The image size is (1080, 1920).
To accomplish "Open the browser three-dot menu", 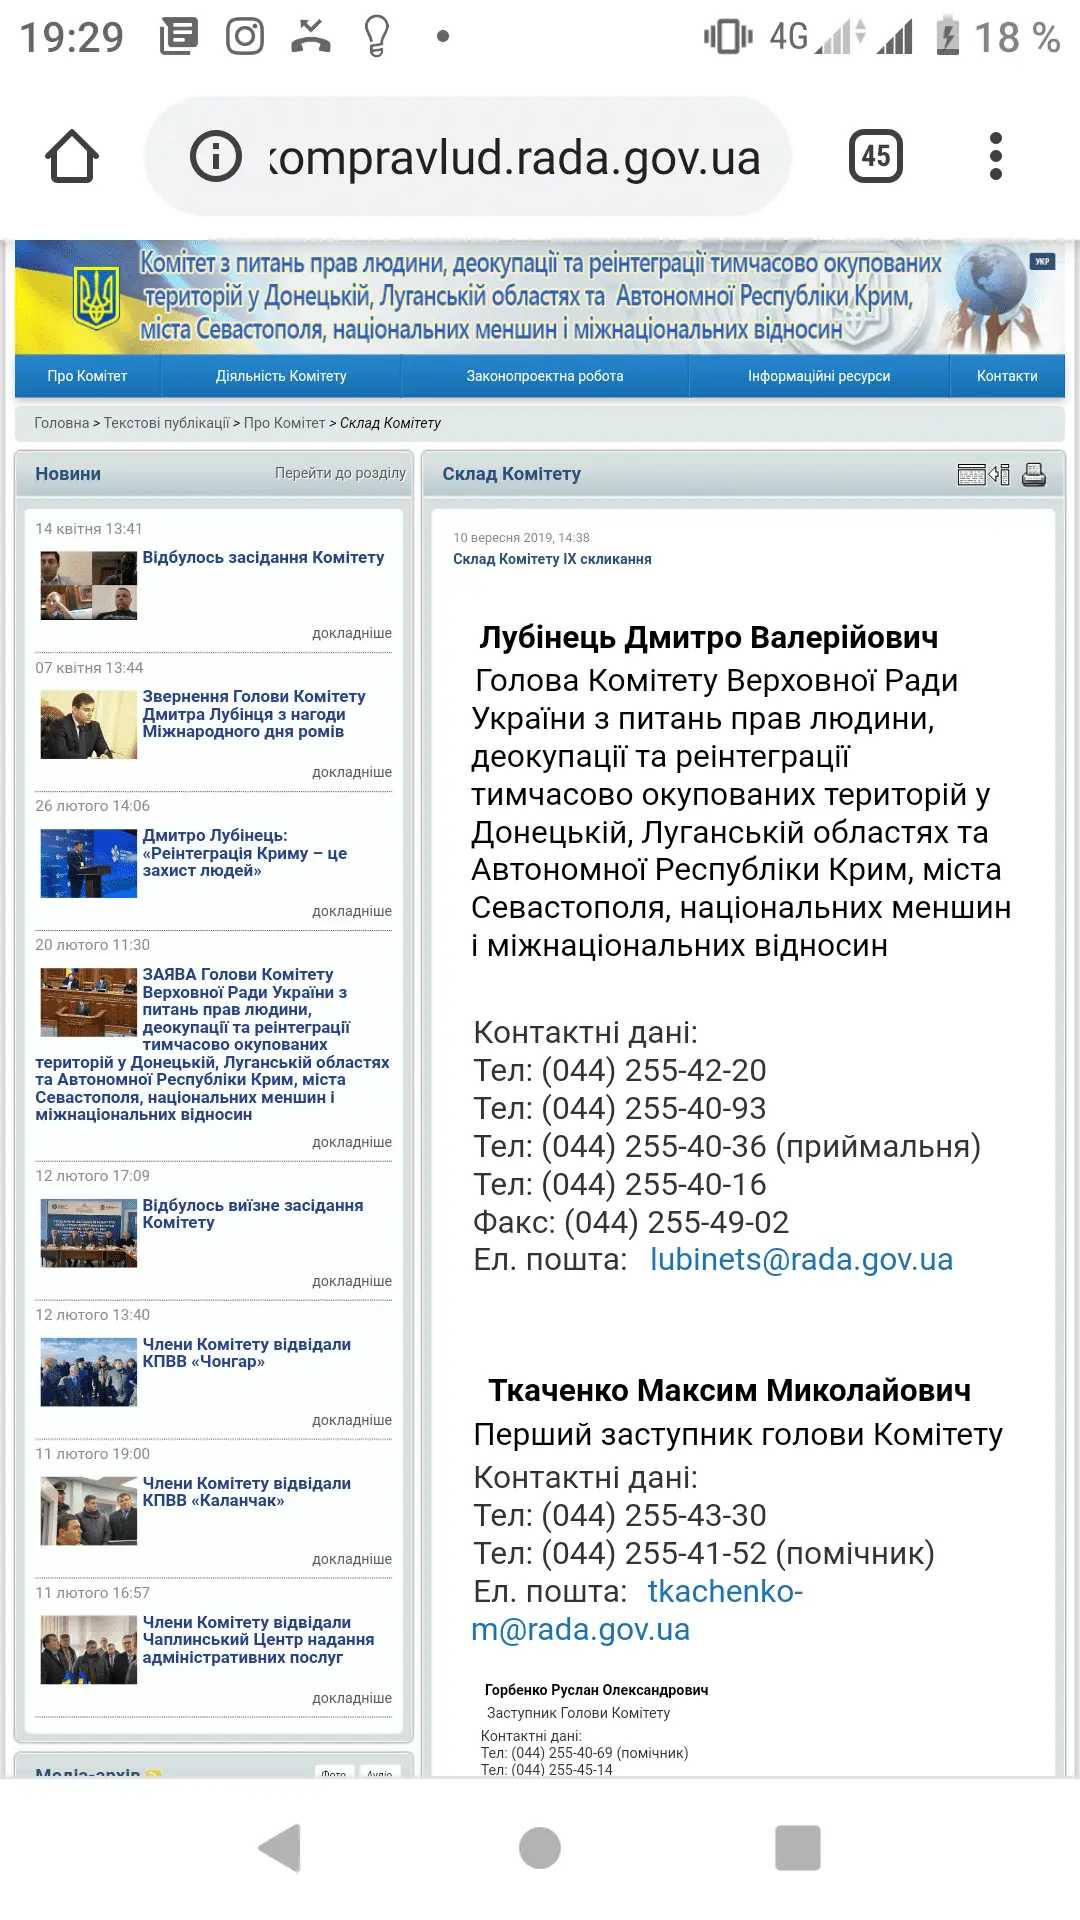I will pyautogui.click(x=995, y=156).
